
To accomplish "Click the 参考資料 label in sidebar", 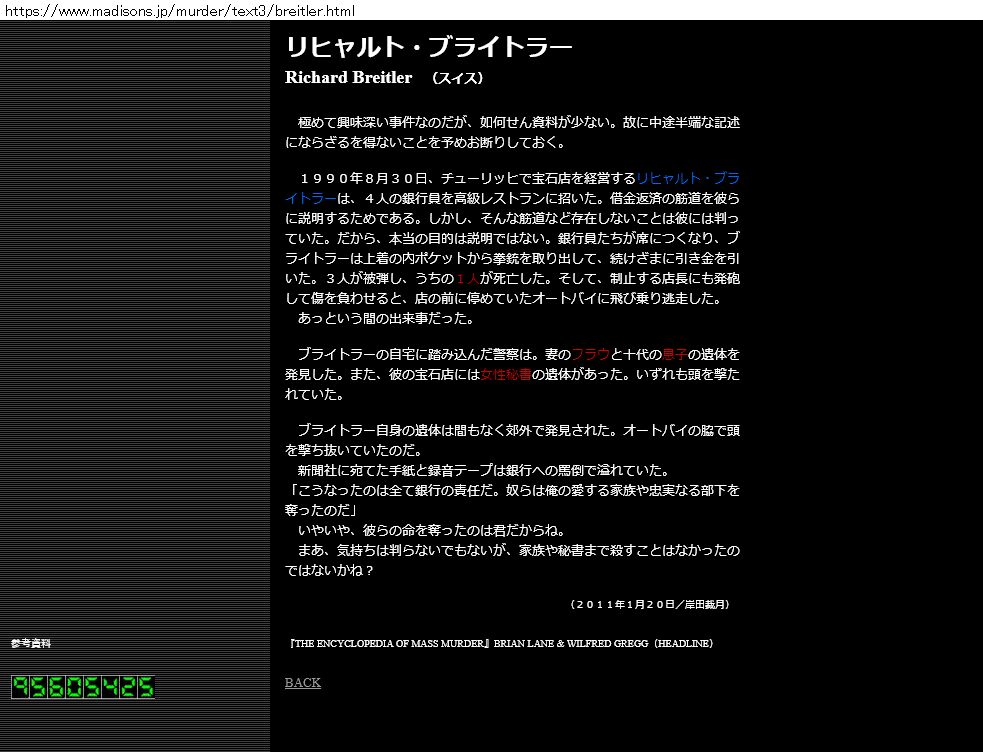I will [x=31, y=643].
